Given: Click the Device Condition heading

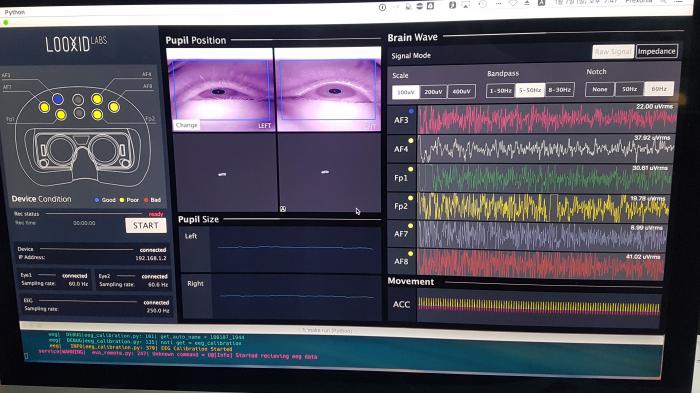Looking at the screenshot, I should 41,199.
